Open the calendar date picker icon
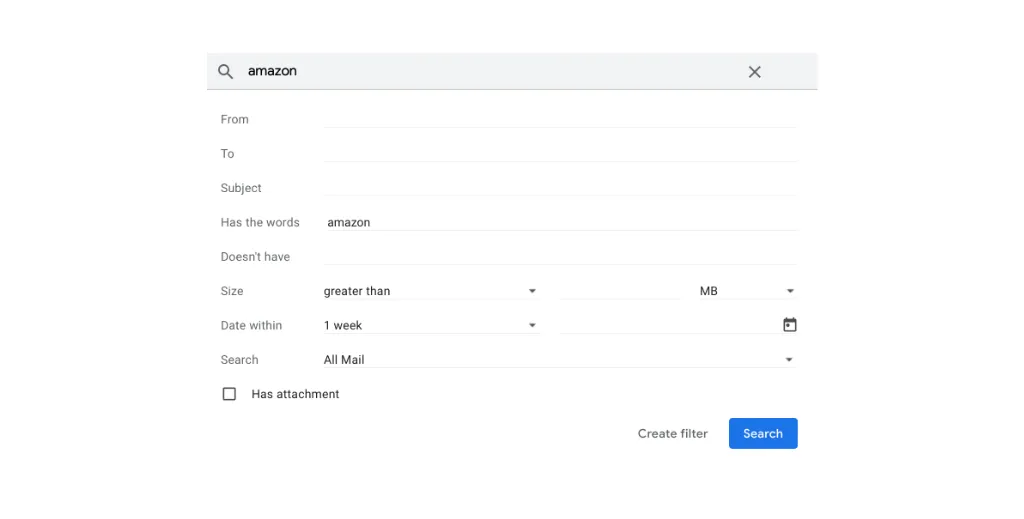Viewport: 1024px width, 519px height. click(790, 324)
